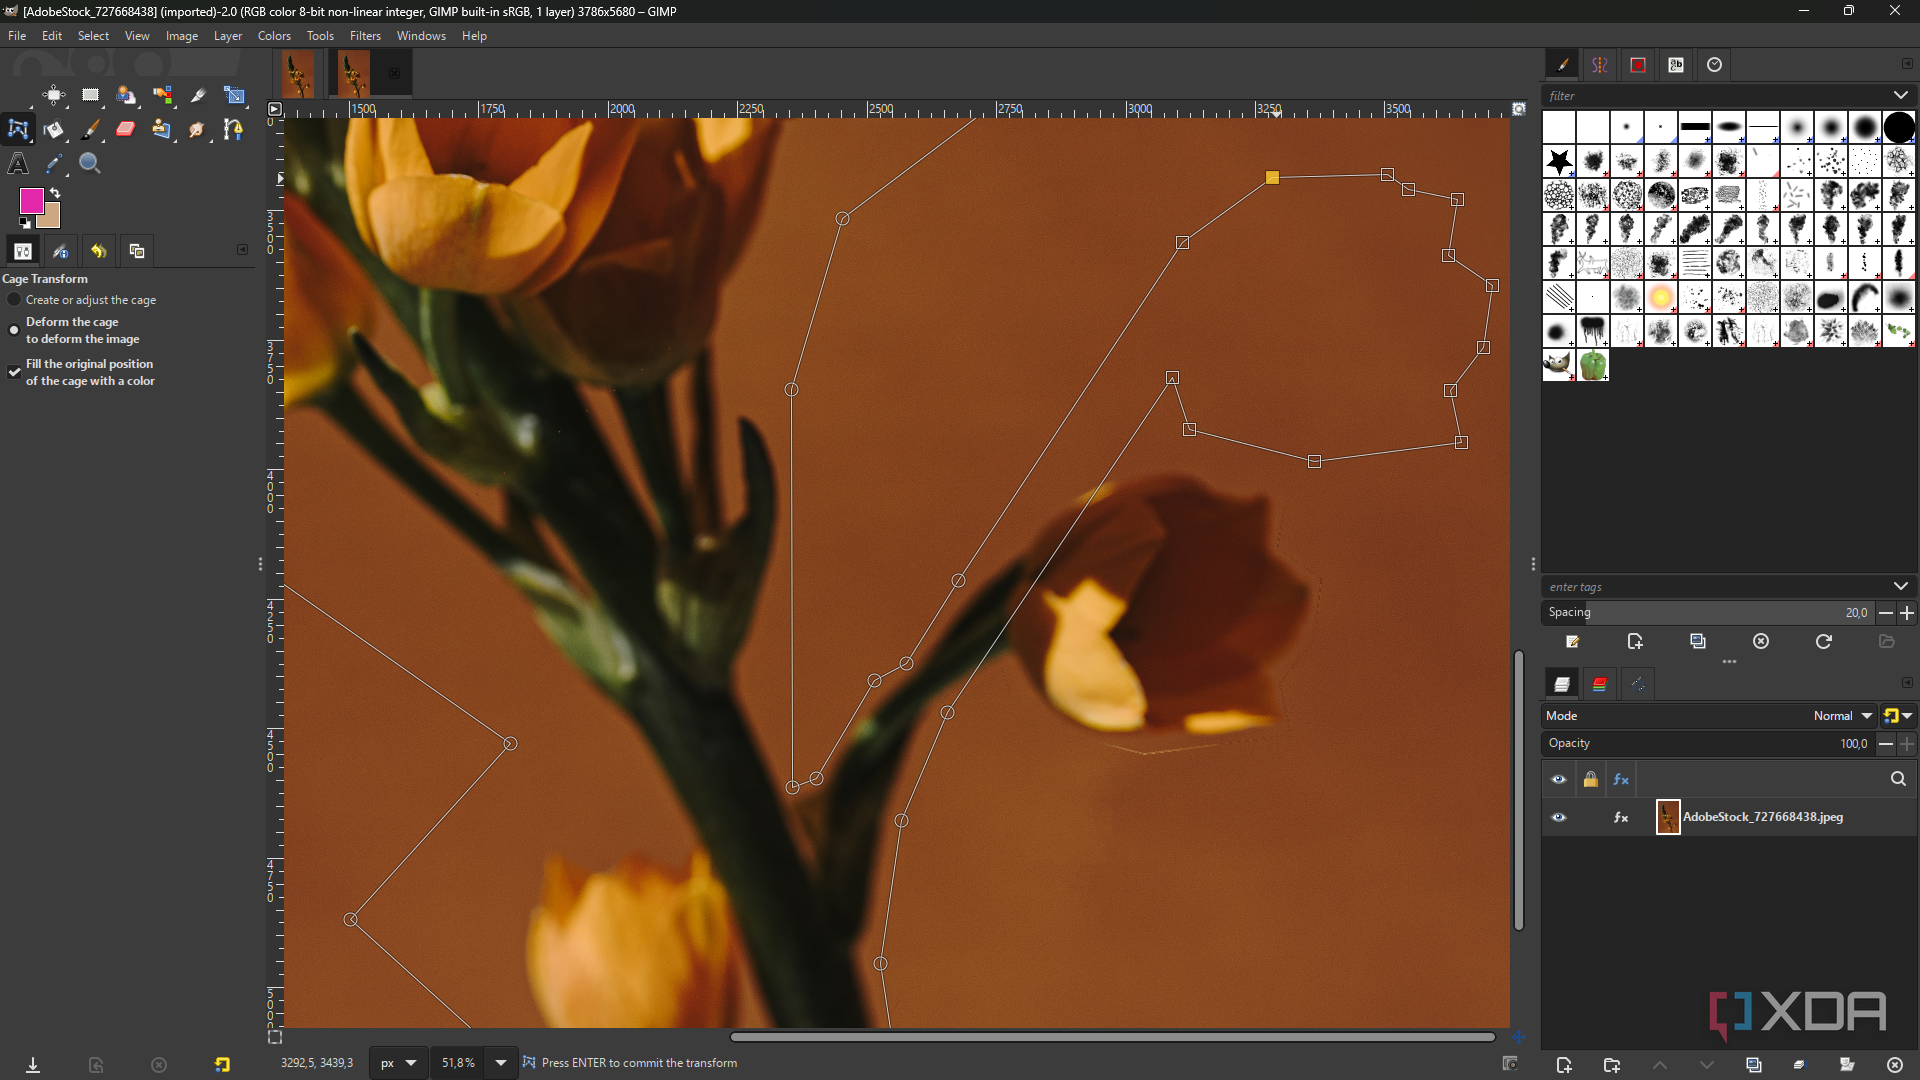The width and height of the screenshot is (1920, 1080).
Task: Select the Text tool
Action: click(x=18, y=163)
